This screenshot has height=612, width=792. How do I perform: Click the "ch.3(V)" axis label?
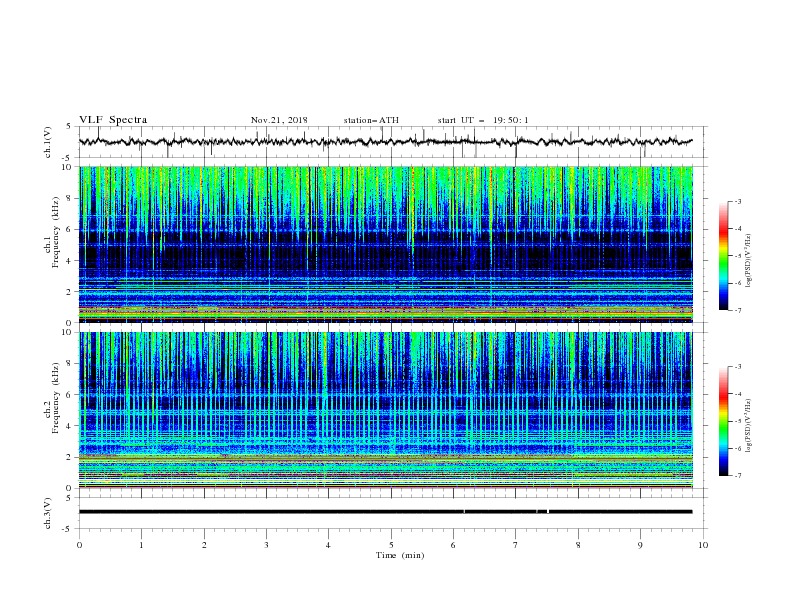coord(48,513)
